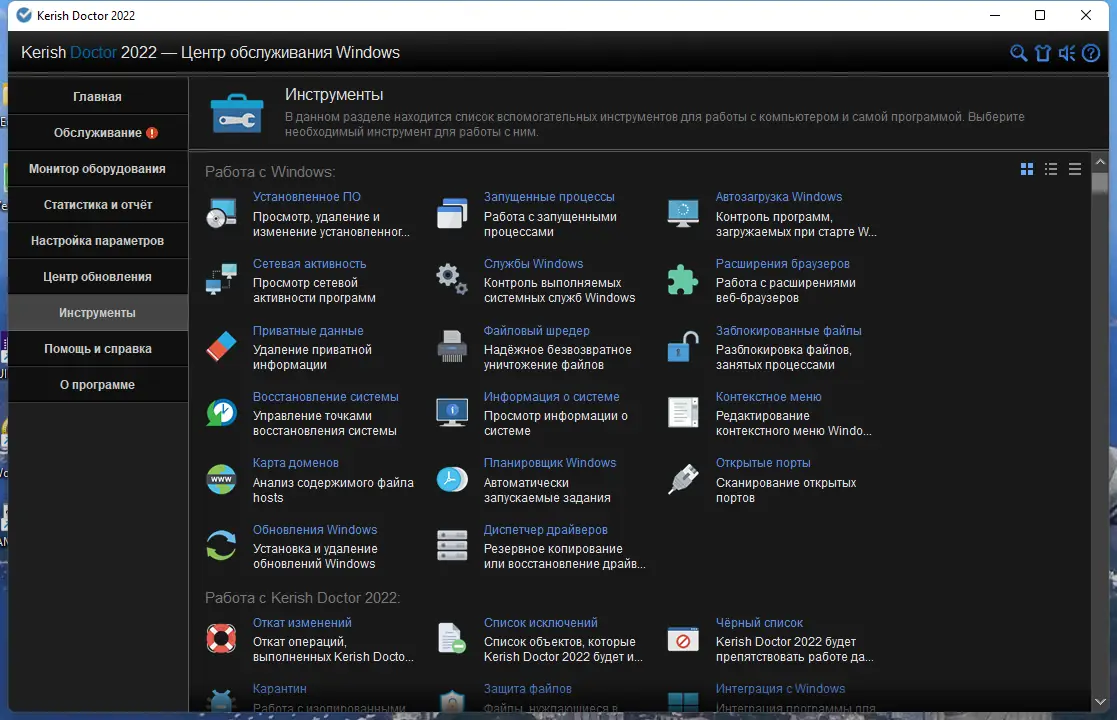Click the green puzzle Расширения браузеров icon
The width and height of the screenshot is (1117, 720).
[x=683, y=280]
